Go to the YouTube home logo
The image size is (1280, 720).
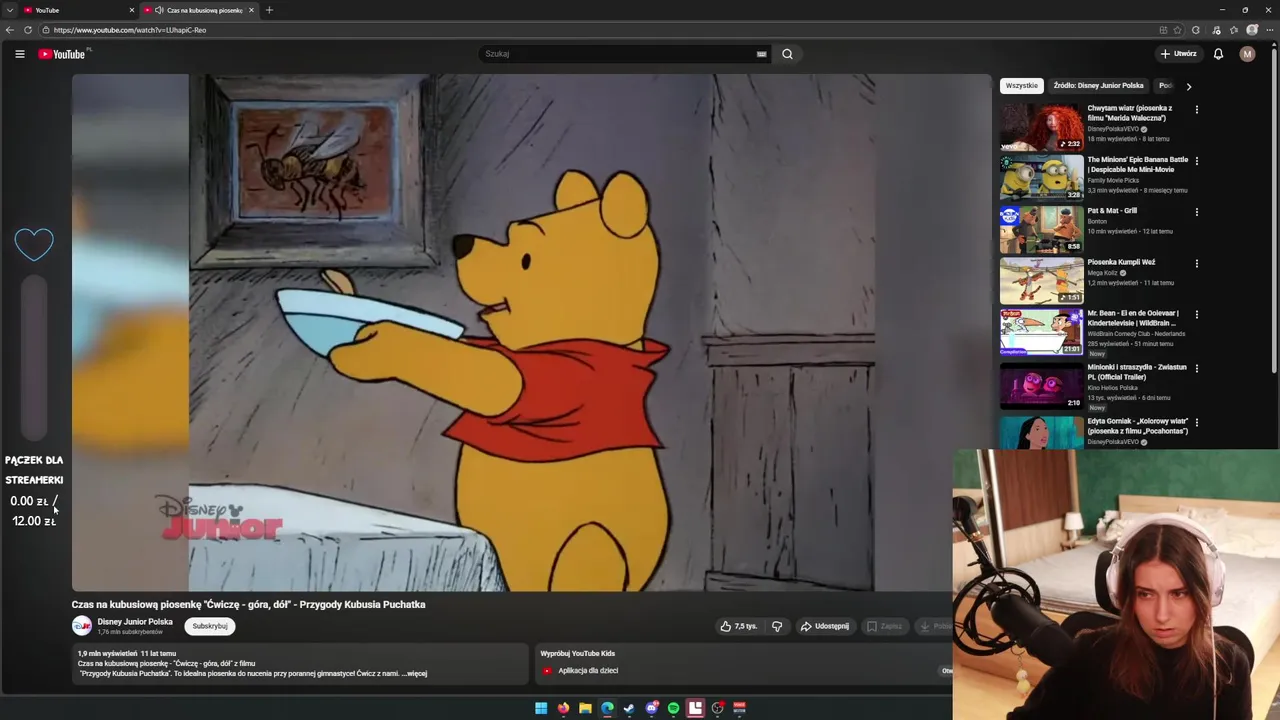click(x=62, y=54)
